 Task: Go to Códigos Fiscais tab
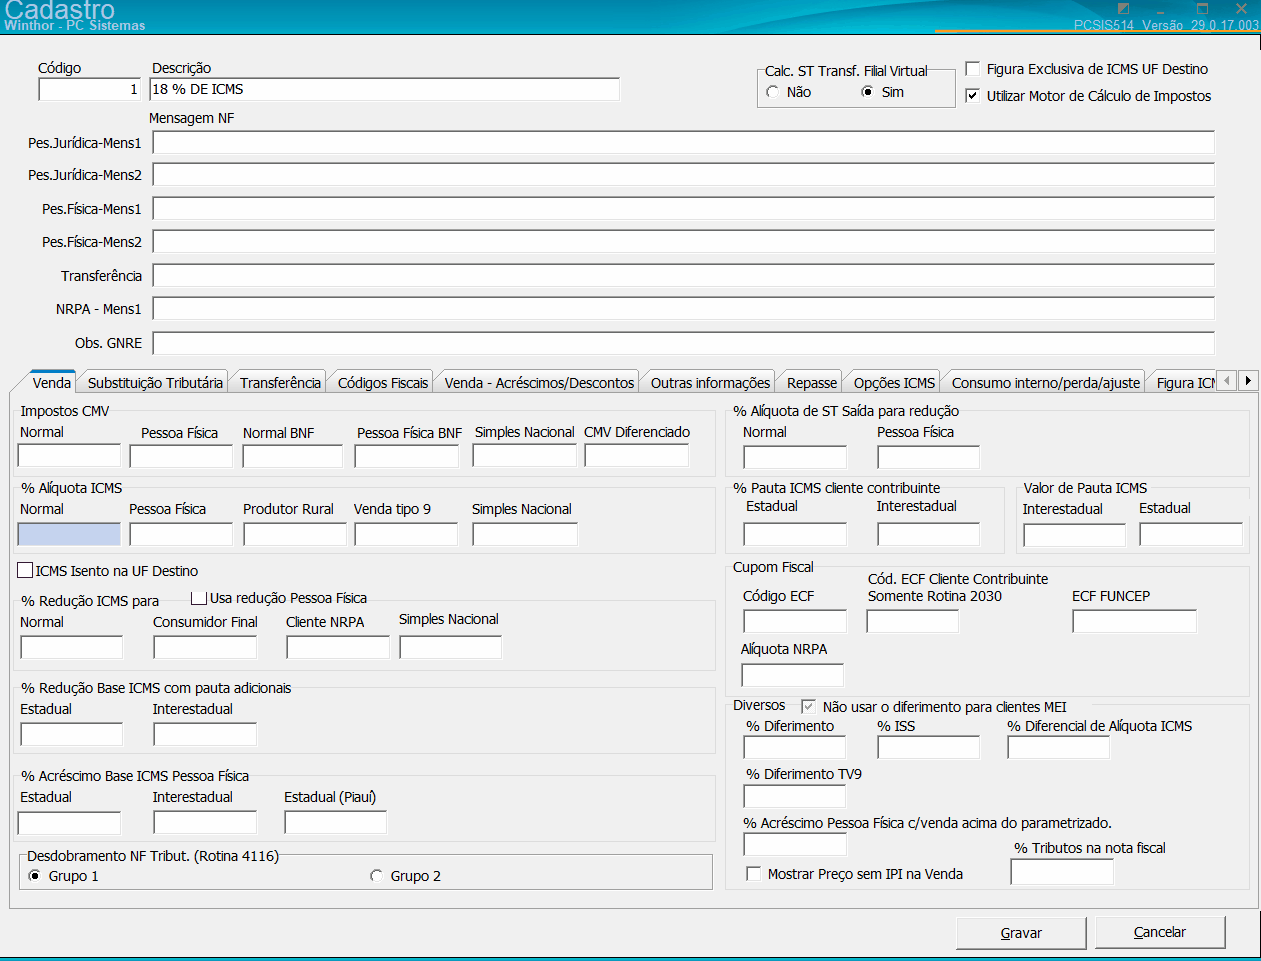point(383,383)
